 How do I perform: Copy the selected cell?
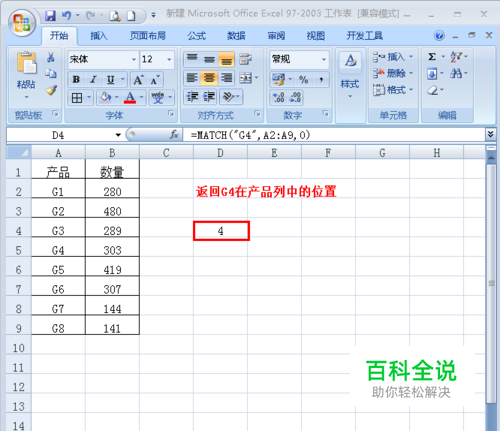51,73
